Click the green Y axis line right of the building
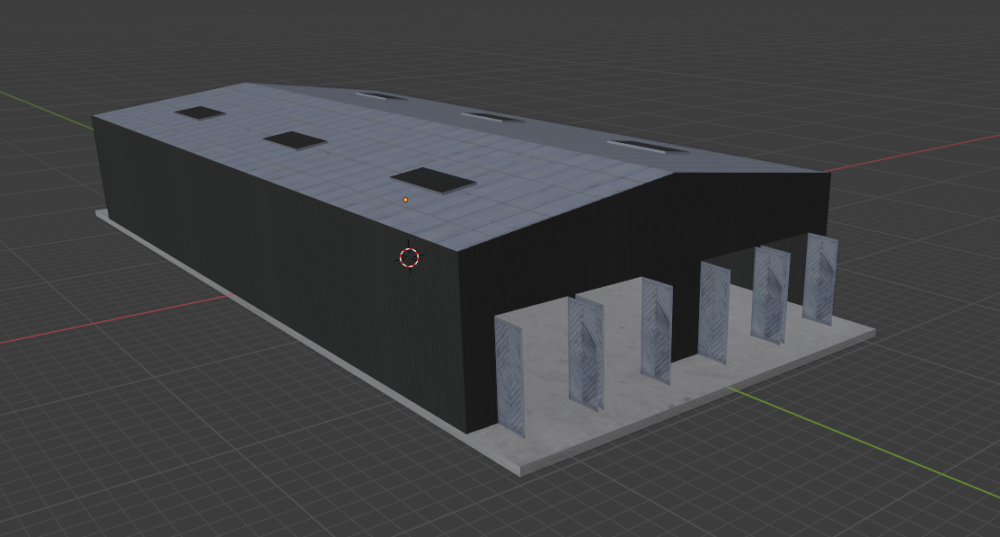This screenshot has width=1000, height=537. coord(880,449)
